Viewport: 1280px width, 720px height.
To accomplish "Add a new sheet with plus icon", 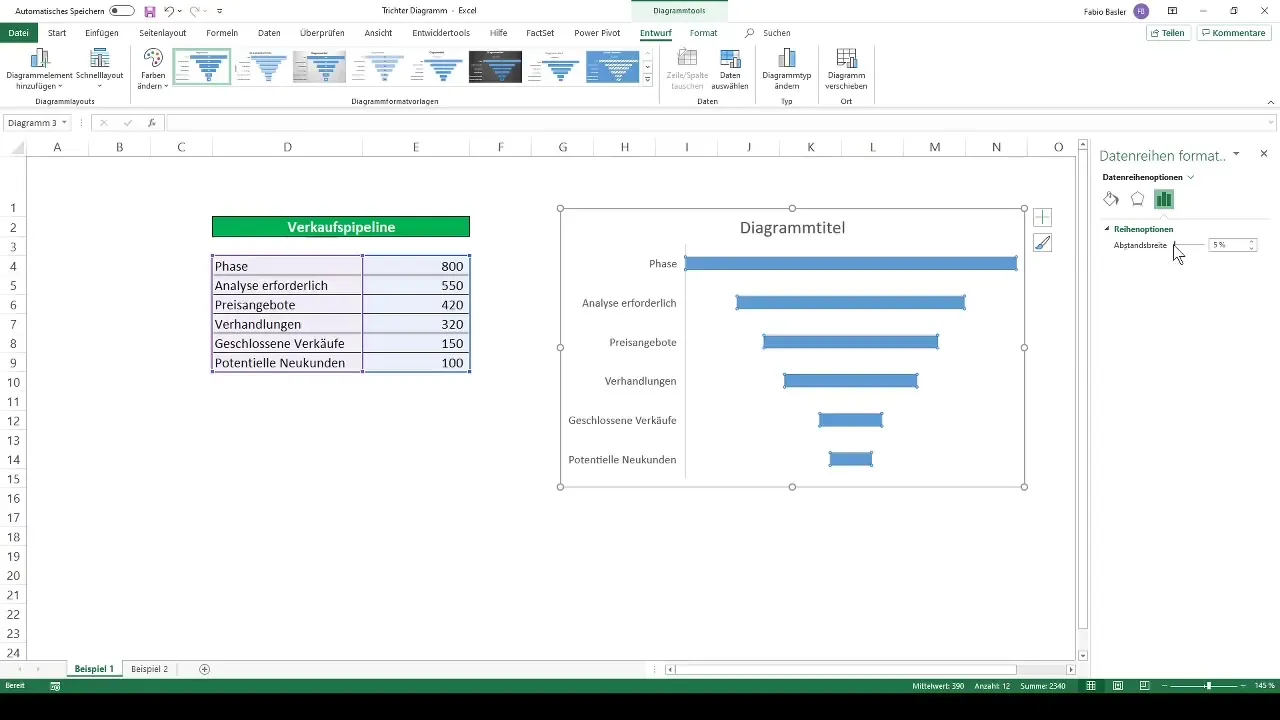I will click(x=205, y=669).
